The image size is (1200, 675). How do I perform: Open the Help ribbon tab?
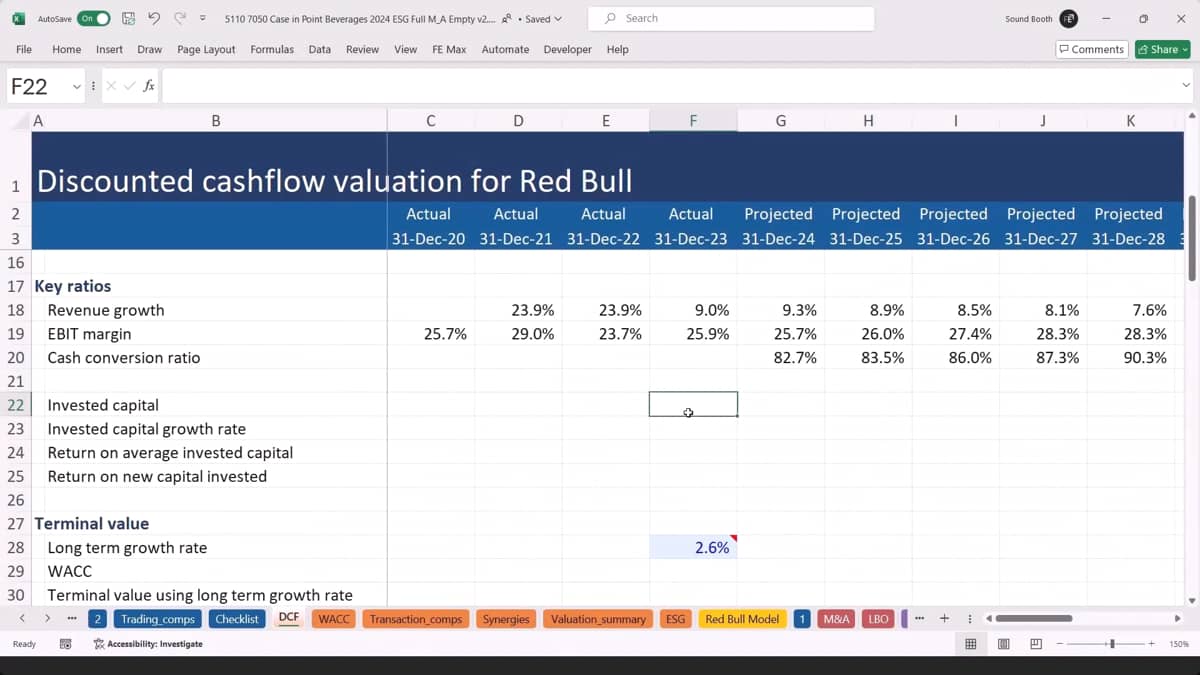[x=617, y=49]
